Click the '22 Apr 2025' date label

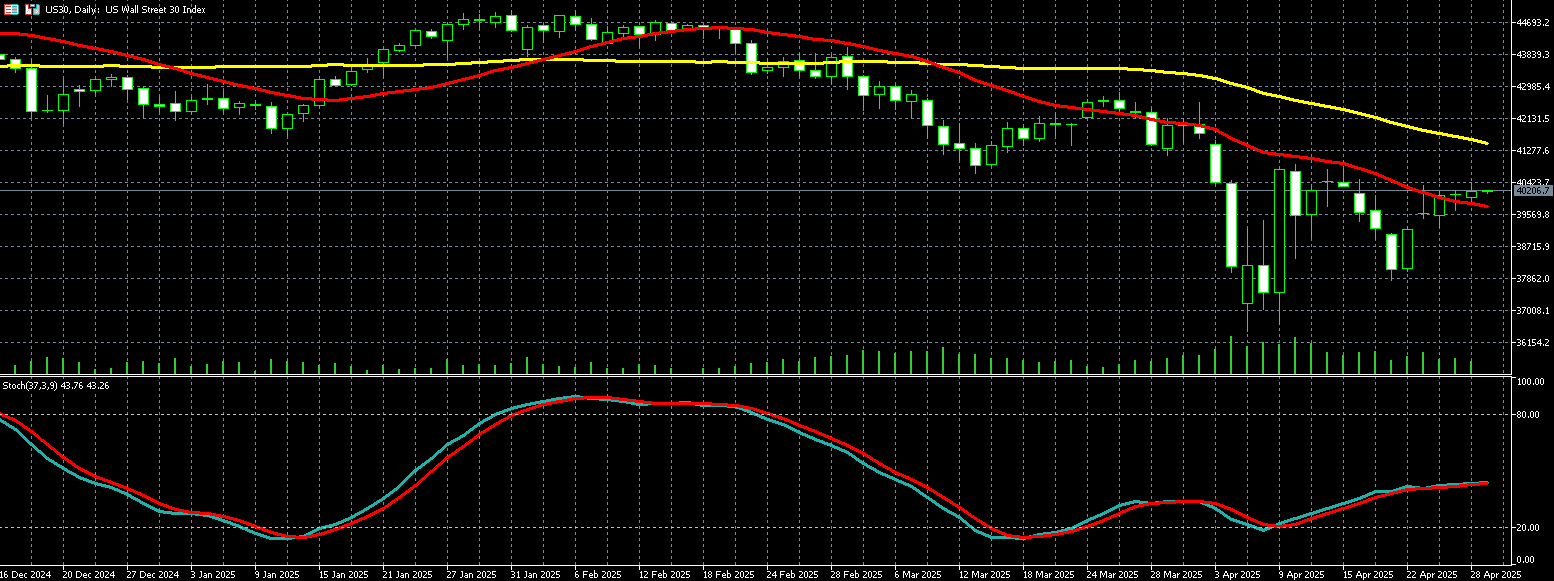tap(1432, 575)
